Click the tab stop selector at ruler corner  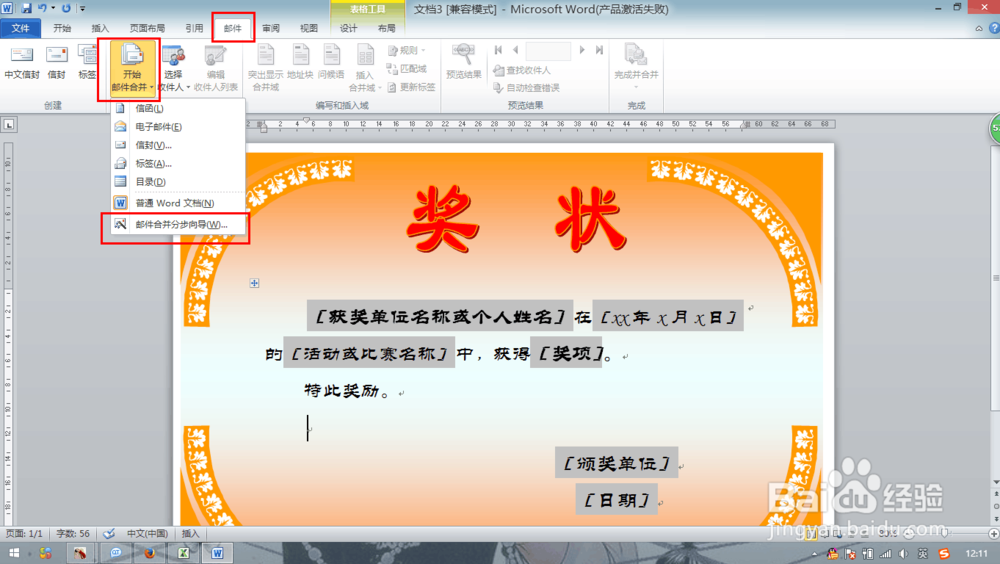(x=9, y=124)
